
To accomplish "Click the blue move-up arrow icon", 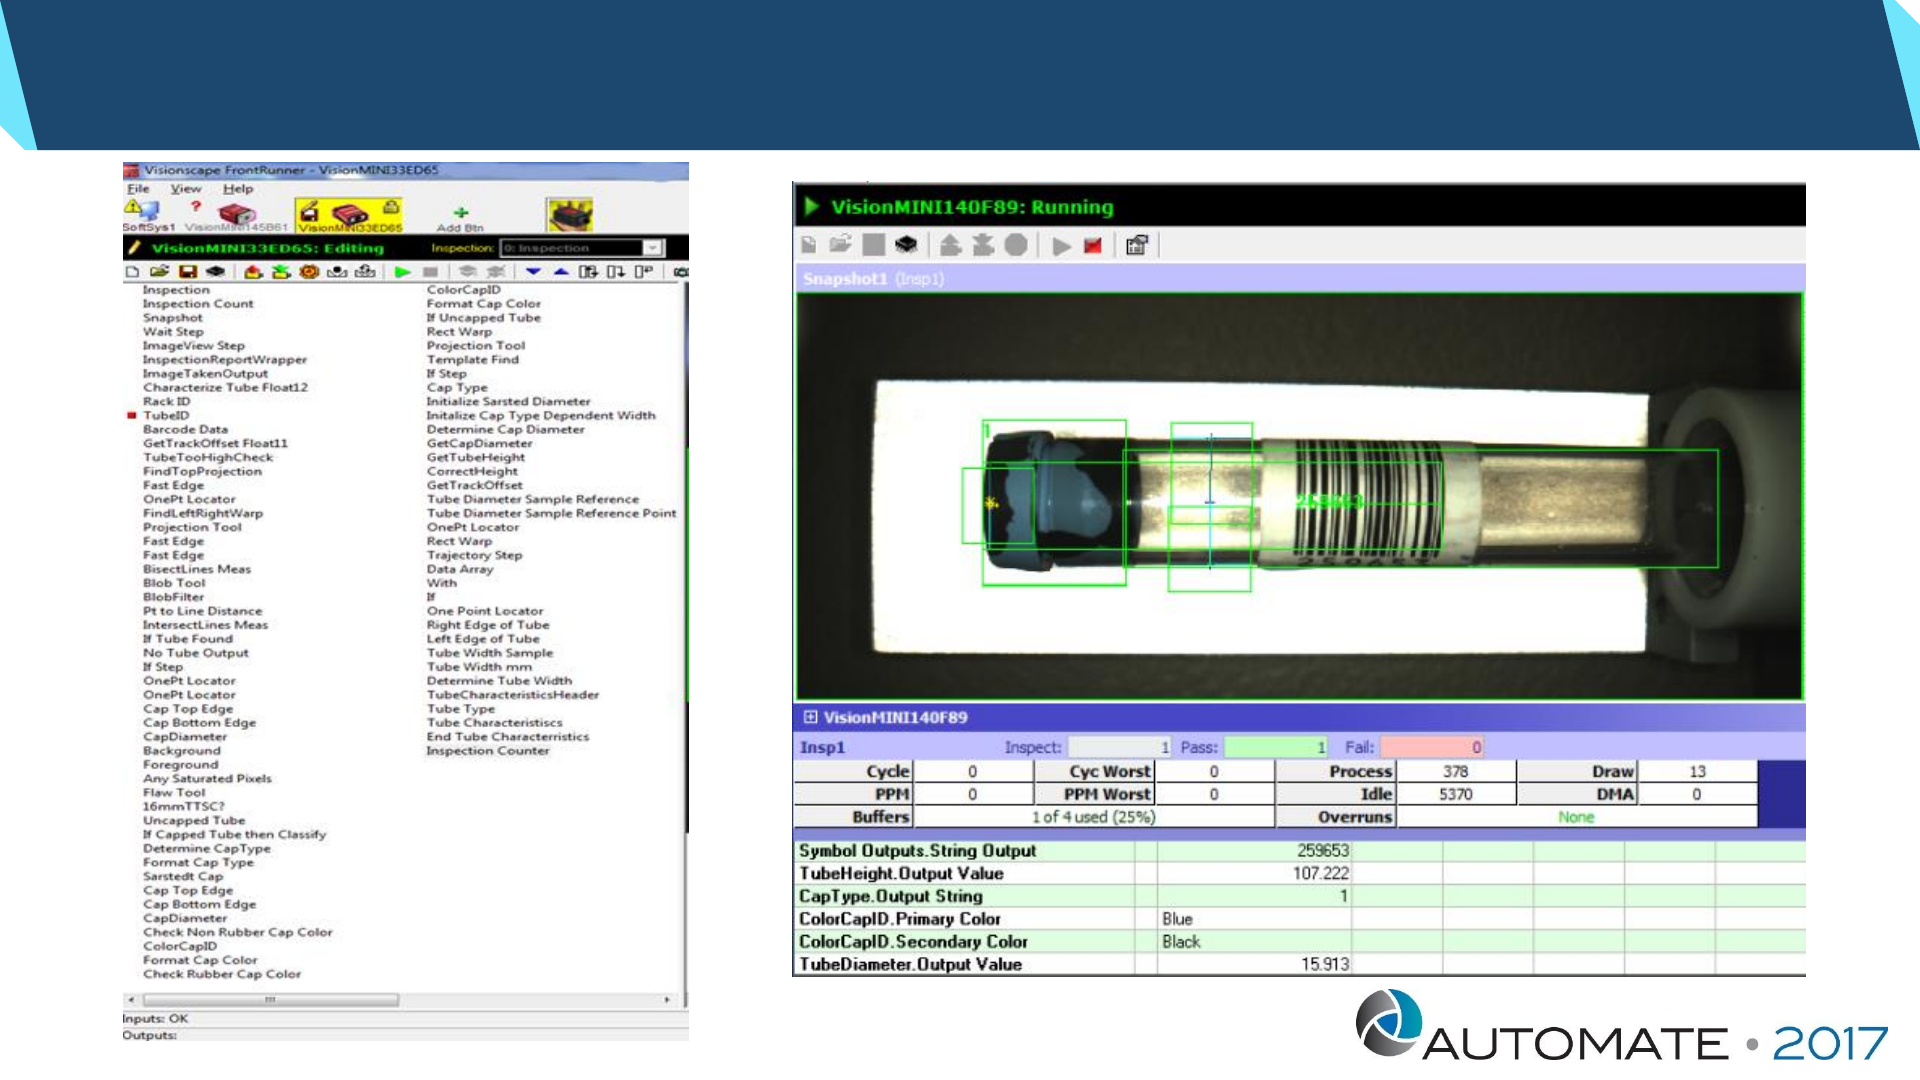I will 561,272.
